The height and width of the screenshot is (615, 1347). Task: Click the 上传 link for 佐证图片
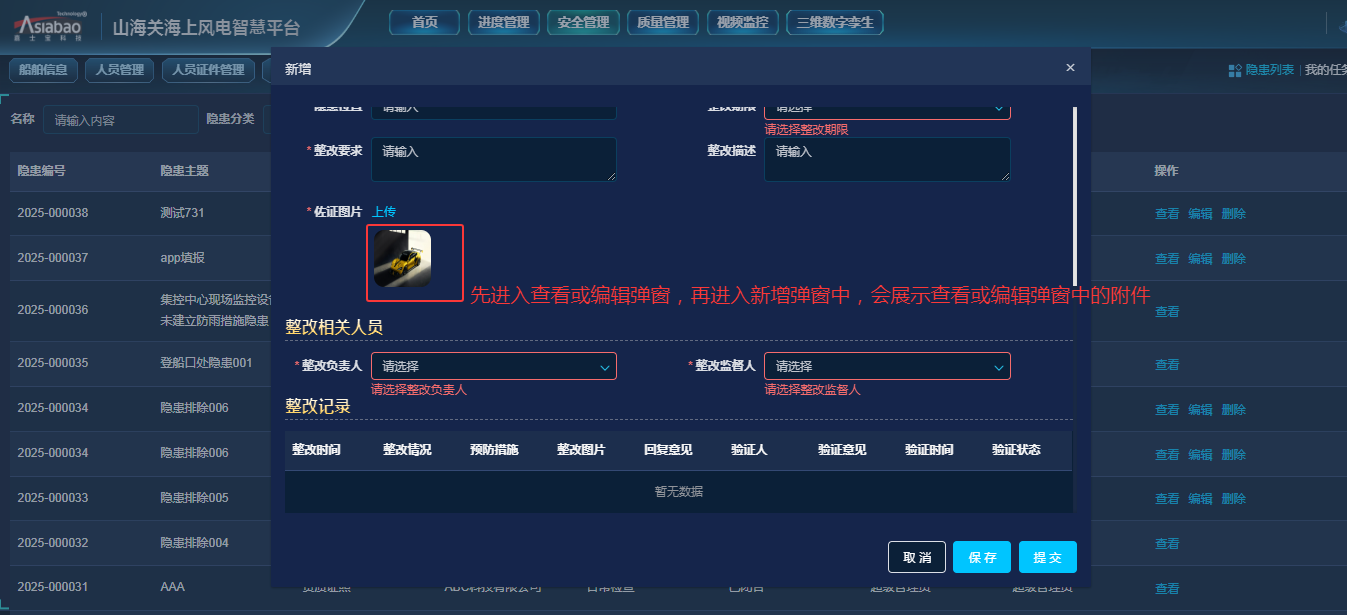384,212
